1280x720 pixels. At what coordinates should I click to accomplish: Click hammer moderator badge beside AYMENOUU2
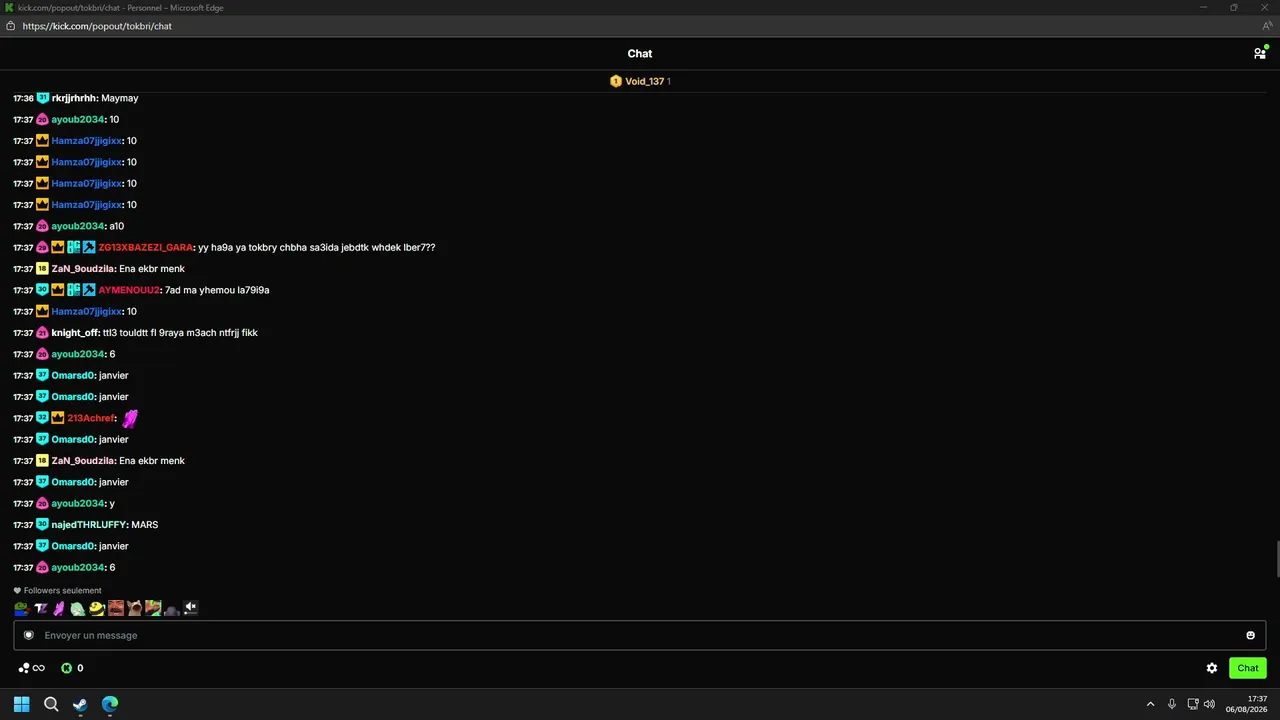coord(89,290)
